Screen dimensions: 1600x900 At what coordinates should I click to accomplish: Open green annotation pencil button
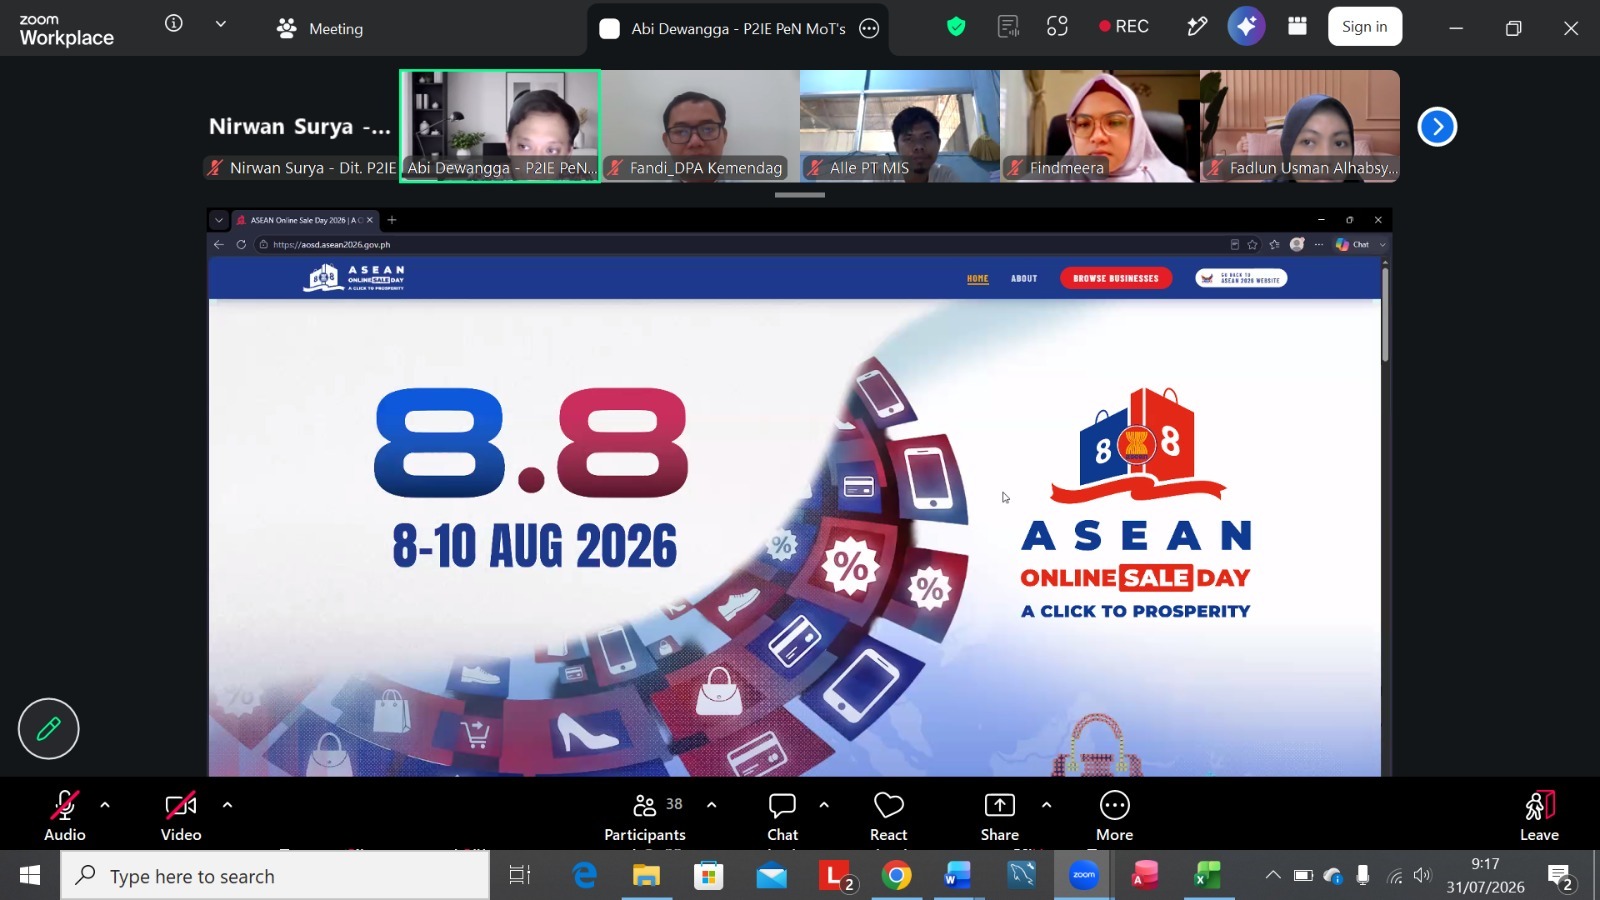point(48,729)
